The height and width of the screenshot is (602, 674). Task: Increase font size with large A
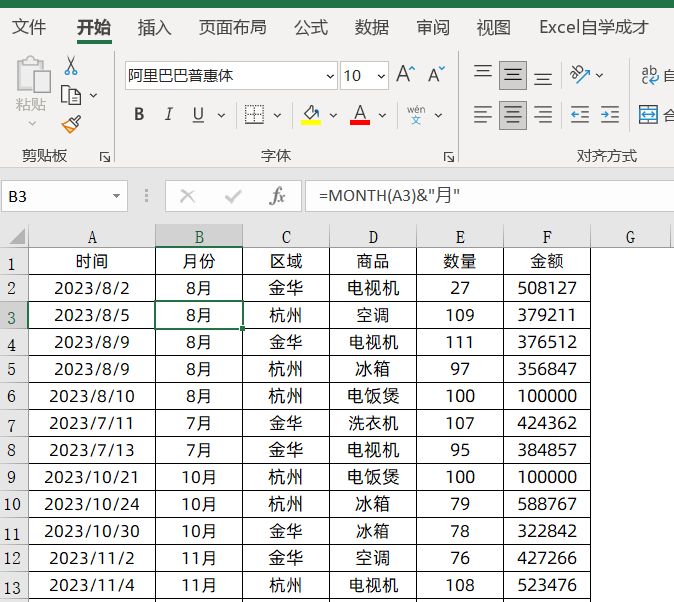[405, 74]
